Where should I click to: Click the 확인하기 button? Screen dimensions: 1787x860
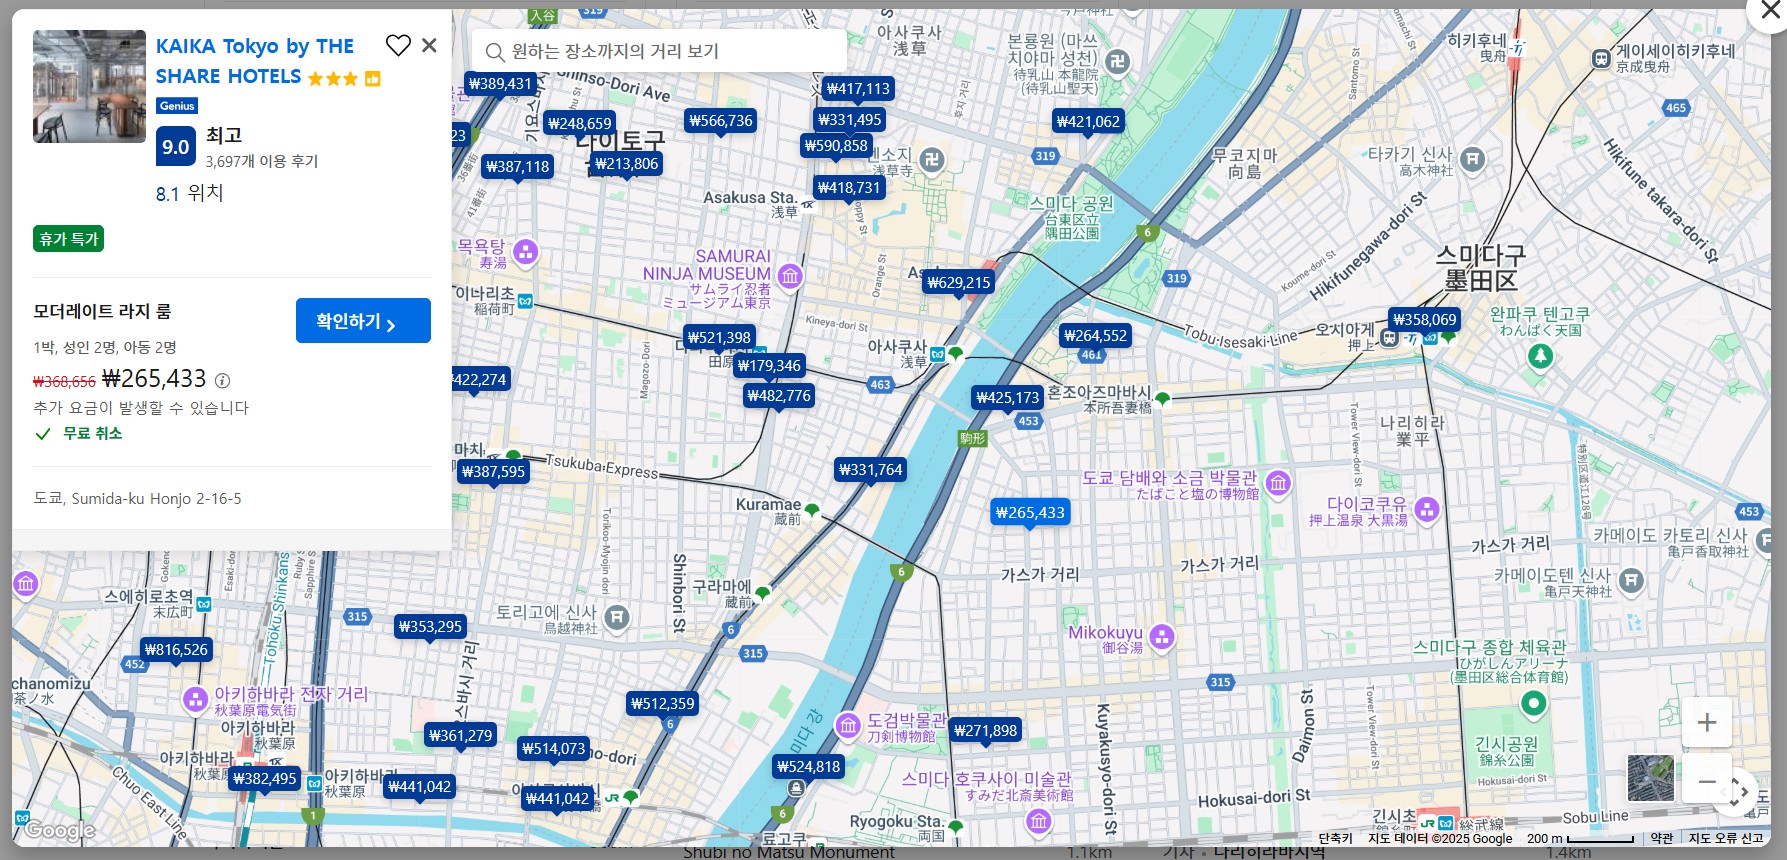point(363,321)
